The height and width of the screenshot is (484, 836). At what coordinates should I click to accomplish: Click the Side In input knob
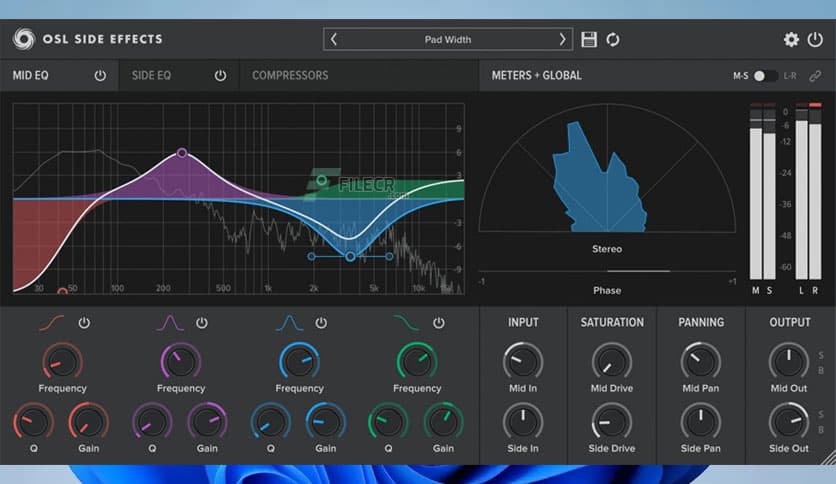tap(523, 422)
